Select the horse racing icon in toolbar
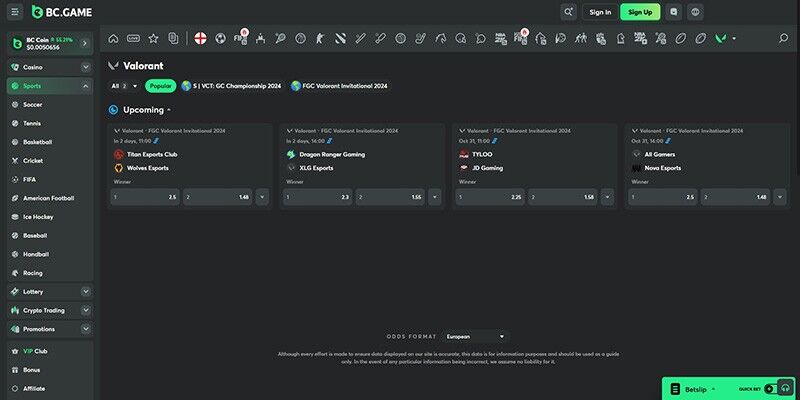Image resolution: width=800 pixels, height=400 pixels. click(x=440, y=38)
